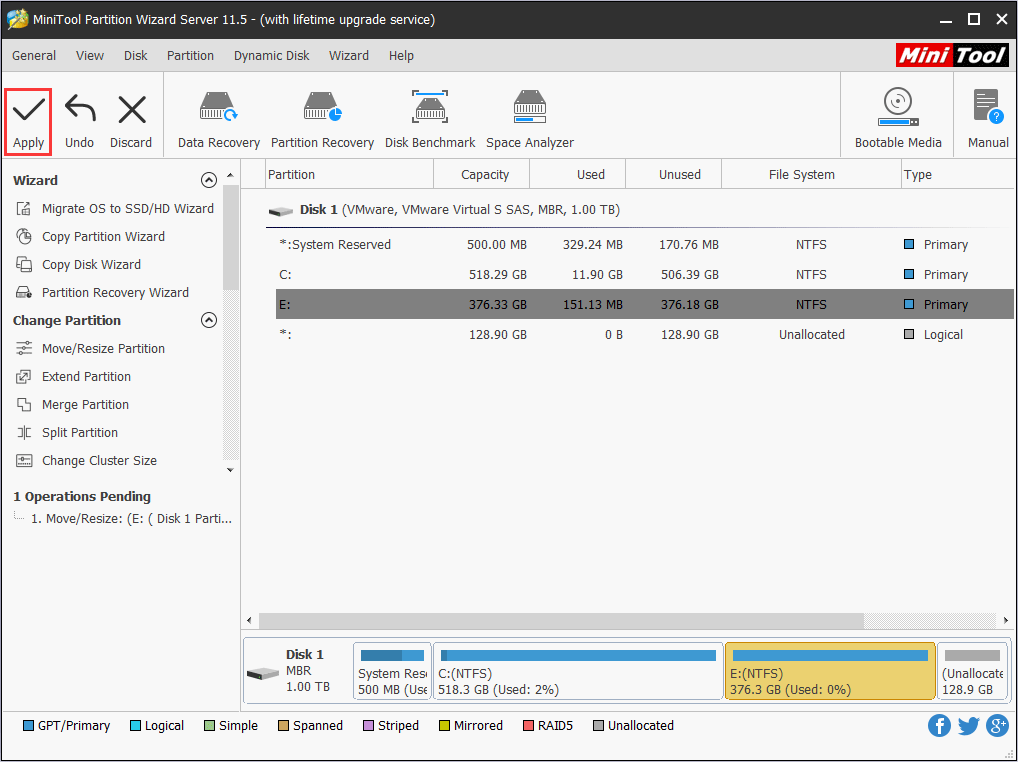Choose Split Partition in sidebar
This screenshot has height=762, width=1018.
68,432
